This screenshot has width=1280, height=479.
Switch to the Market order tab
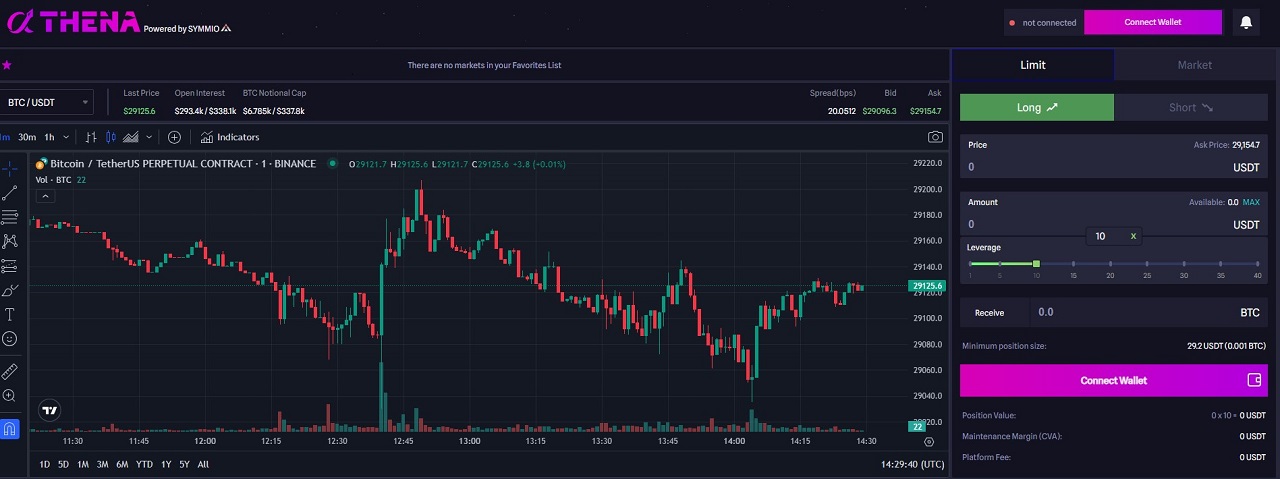point(1194,65)
